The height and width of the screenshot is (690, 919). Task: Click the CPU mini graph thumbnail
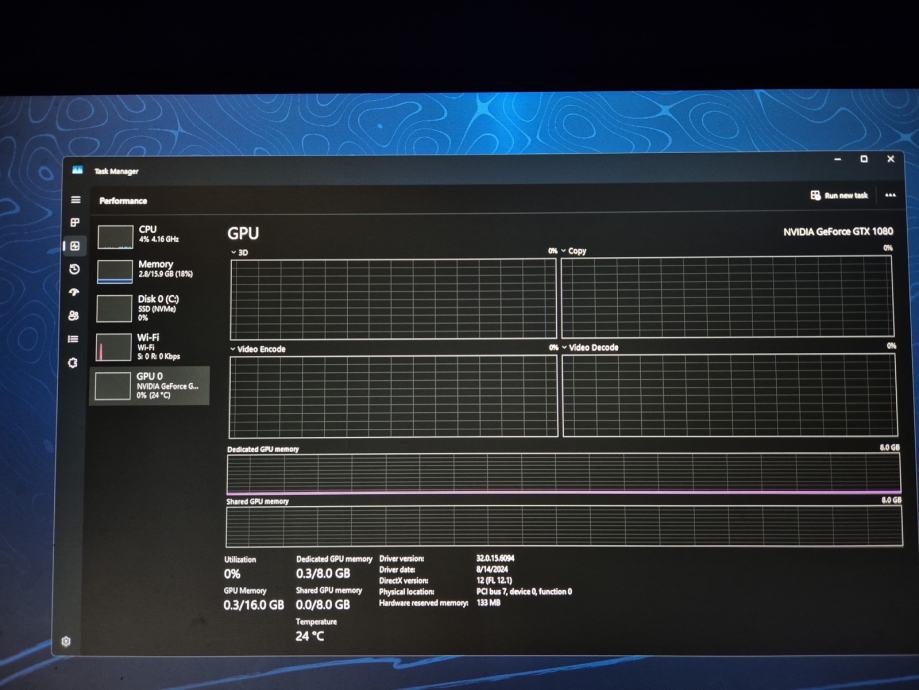(x=115, y=237)
